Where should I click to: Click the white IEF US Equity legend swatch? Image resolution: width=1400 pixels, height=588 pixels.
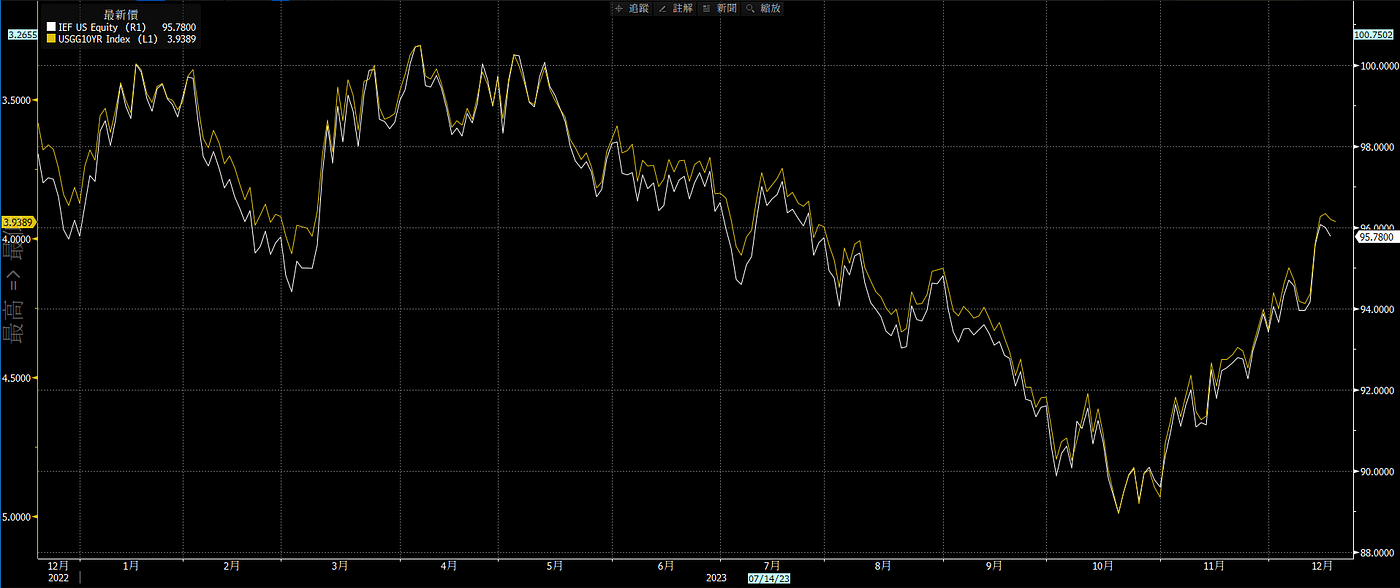(51, 27)
